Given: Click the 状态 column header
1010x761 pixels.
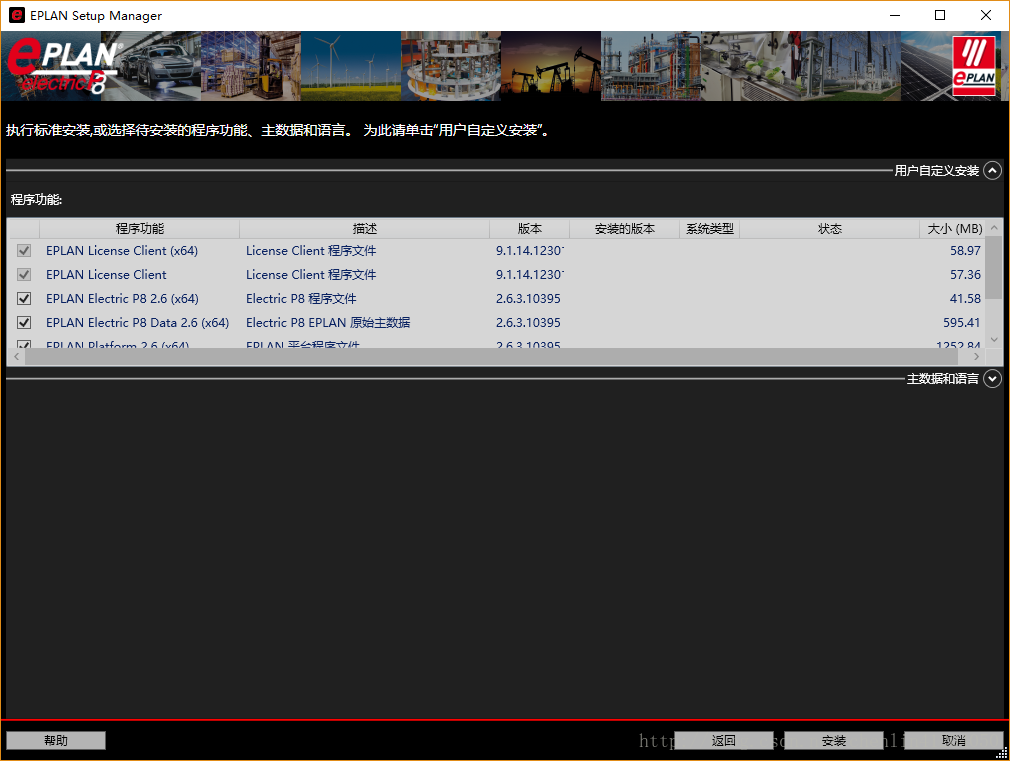Looking at the screenshot, I should coord(830,229).
